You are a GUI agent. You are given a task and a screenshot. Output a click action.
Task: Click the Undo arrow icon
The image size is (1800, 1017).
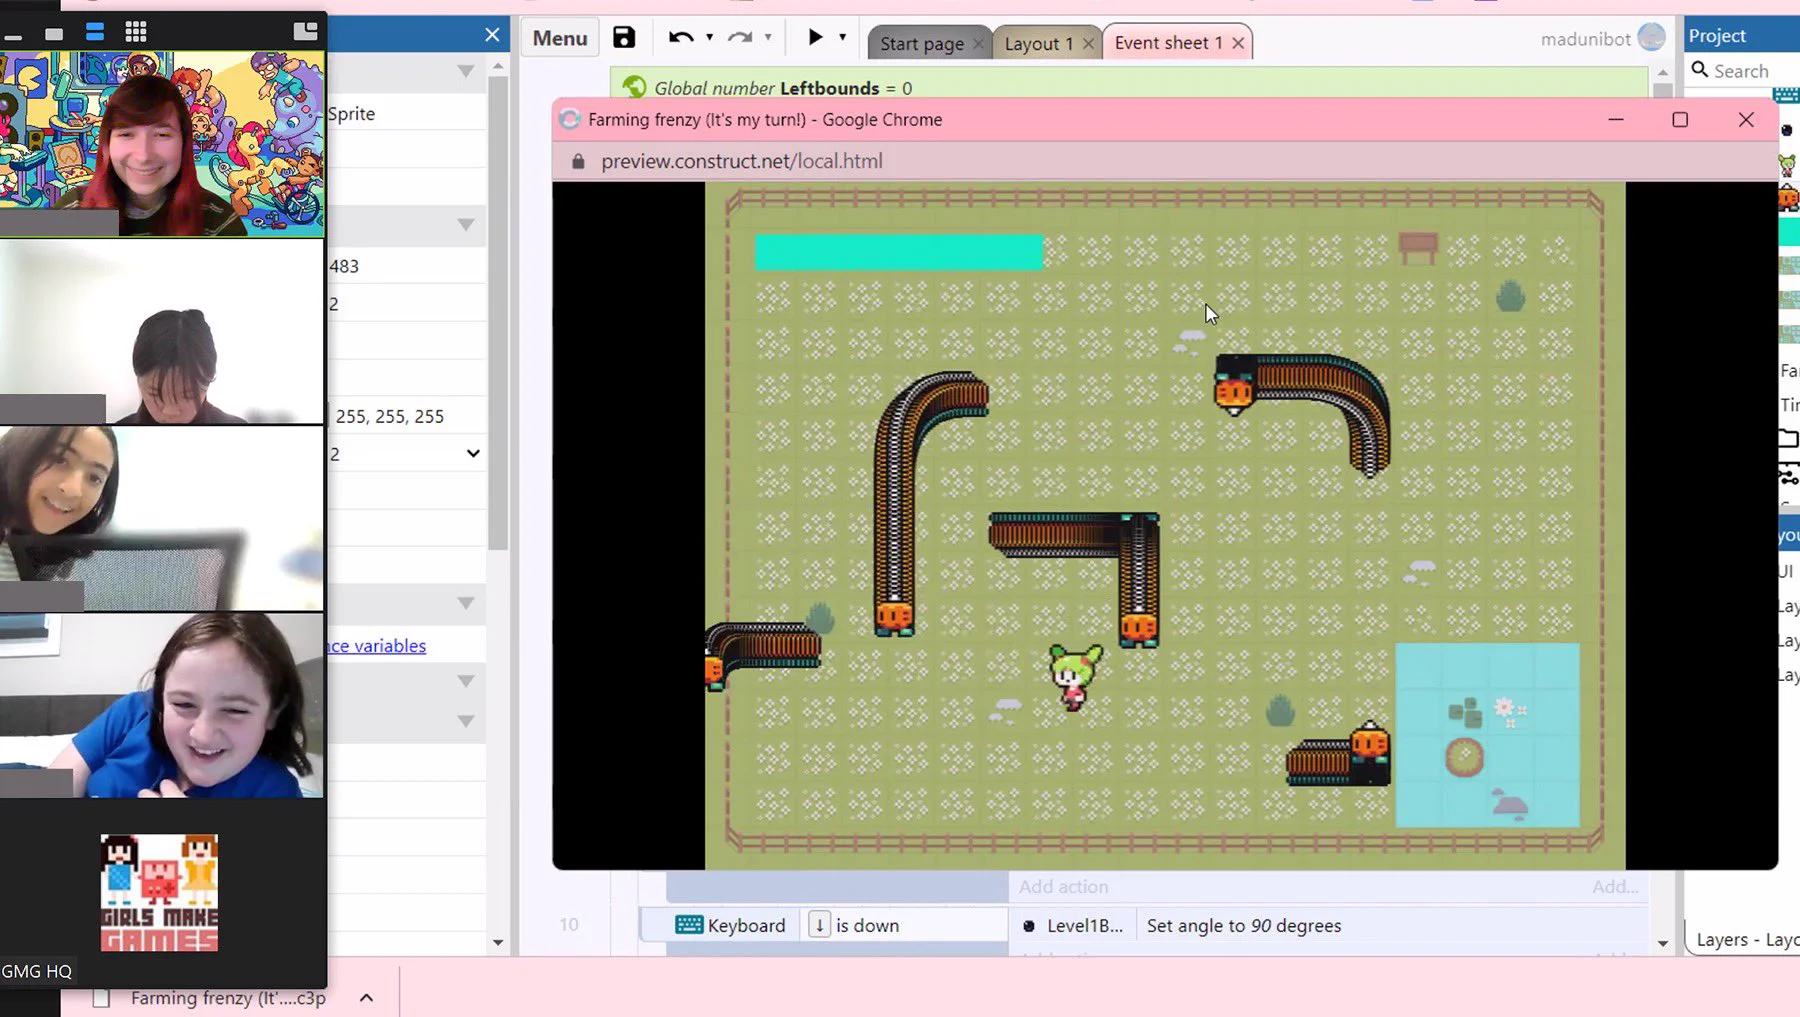coord(680,38)
